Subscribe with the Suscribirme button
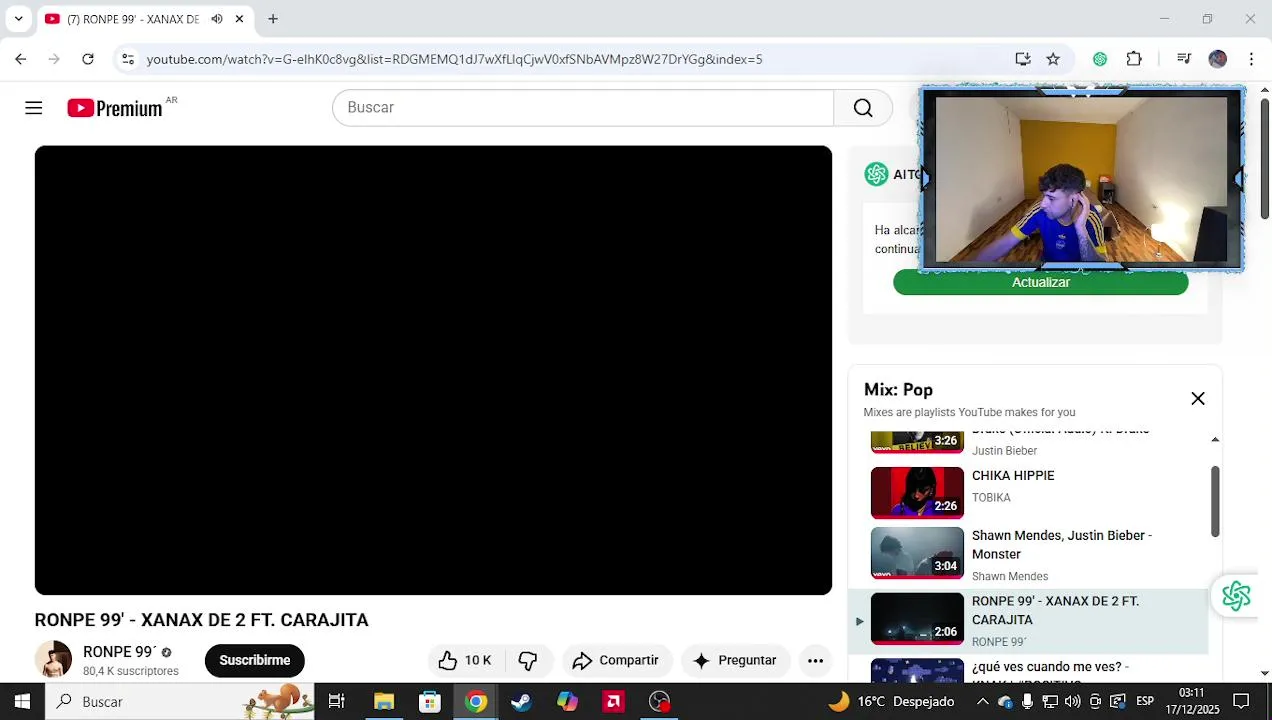The width and height of the screenshot is (1272, 720). tap(255, 660)
